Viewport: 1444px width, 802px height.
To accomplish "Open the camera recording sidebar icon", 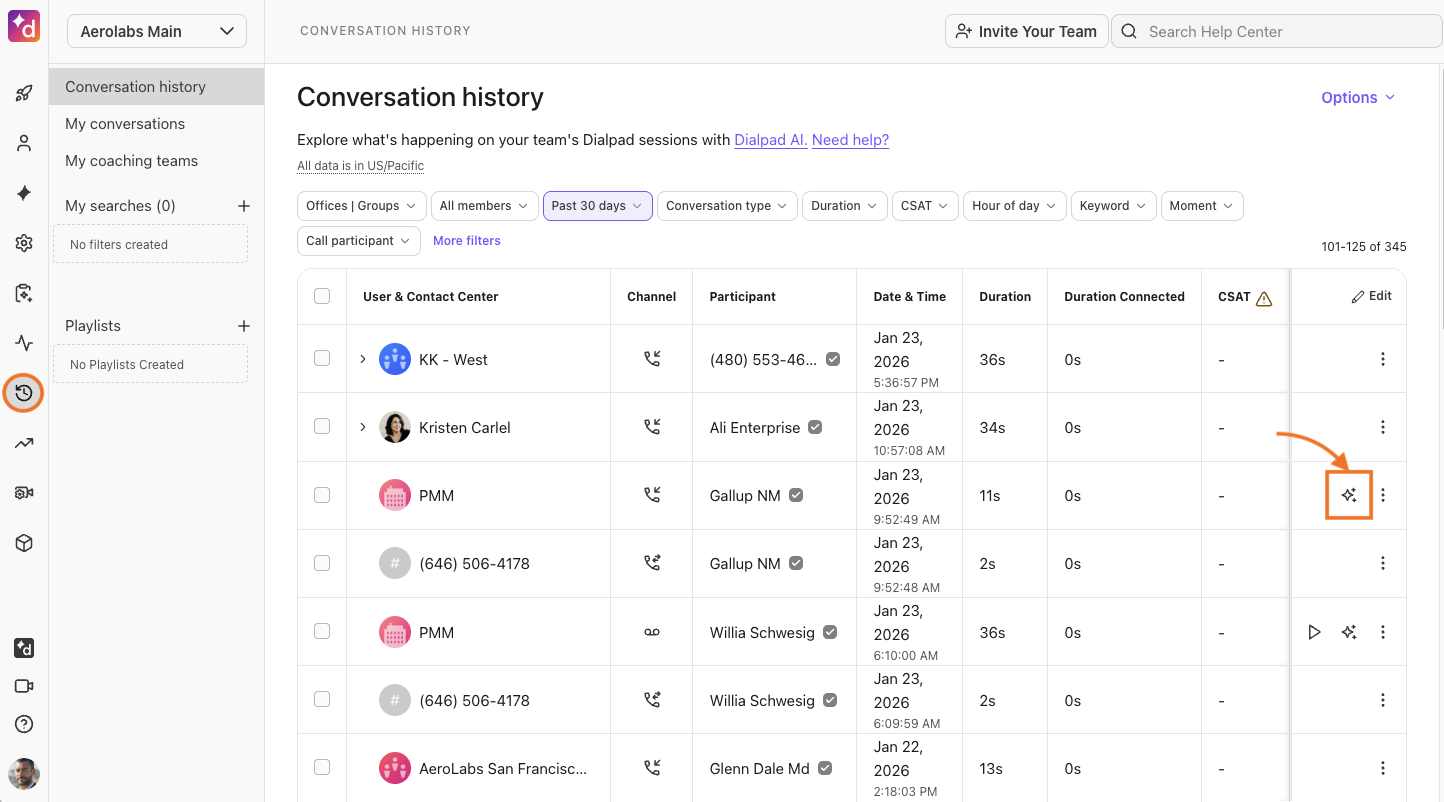I will pyautogui.click(x=24, y=493).
